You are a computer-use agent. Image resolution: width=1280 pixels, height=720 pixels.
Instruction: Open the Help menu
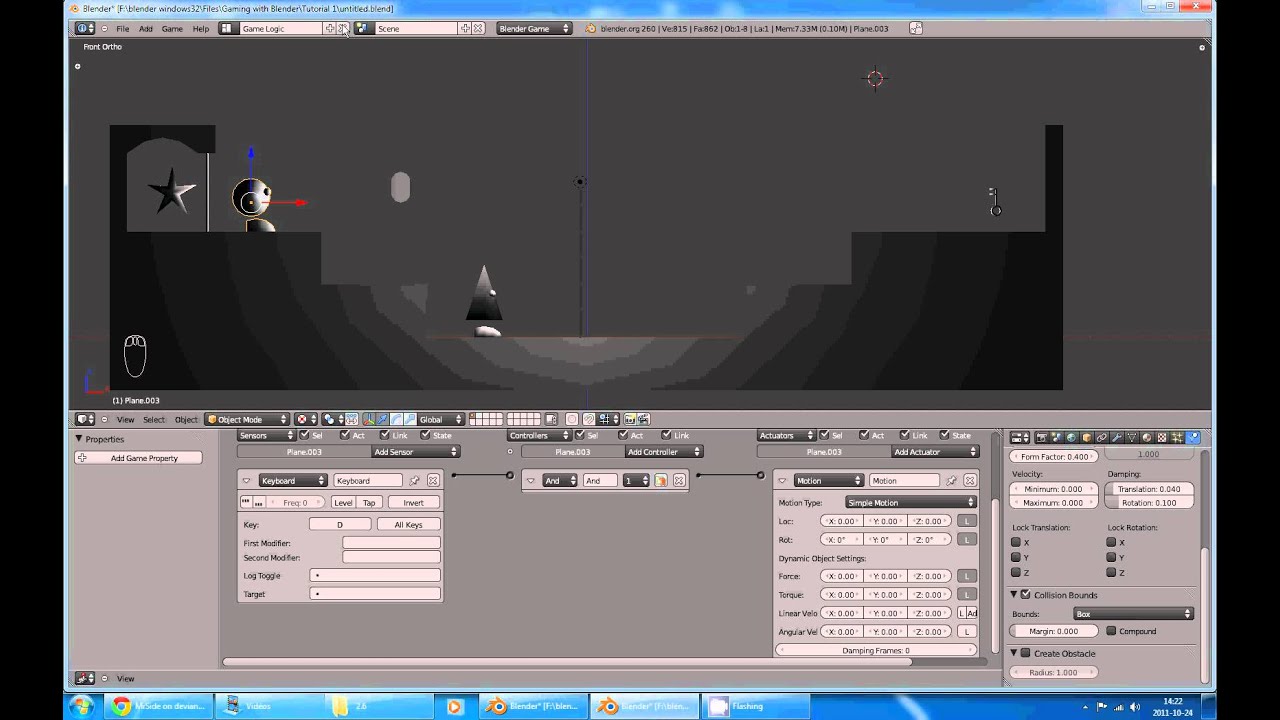[x=201, y=28]
